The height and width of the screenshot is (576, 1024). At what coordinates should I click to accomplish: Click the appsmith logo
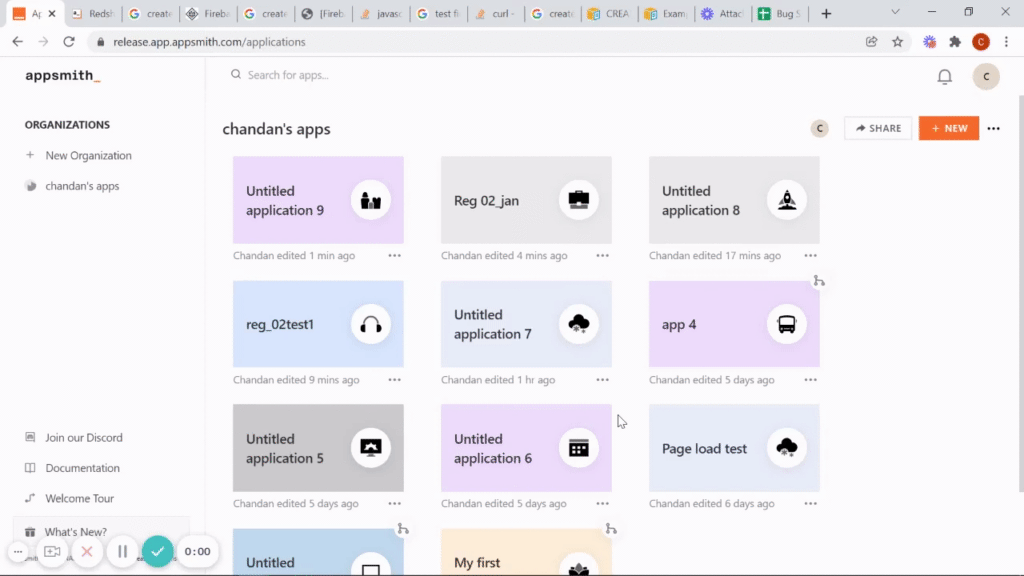[63, 75]
